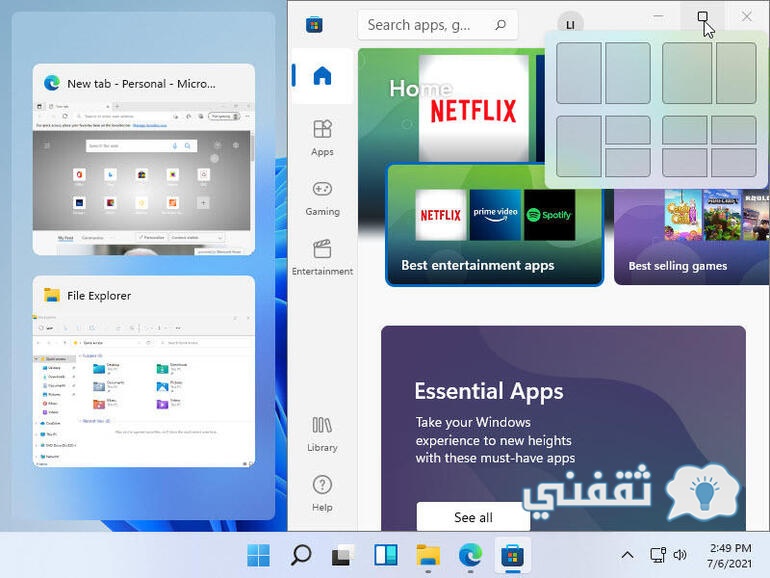Go to Gaming in the Store sidebar

tap(322, 198)
